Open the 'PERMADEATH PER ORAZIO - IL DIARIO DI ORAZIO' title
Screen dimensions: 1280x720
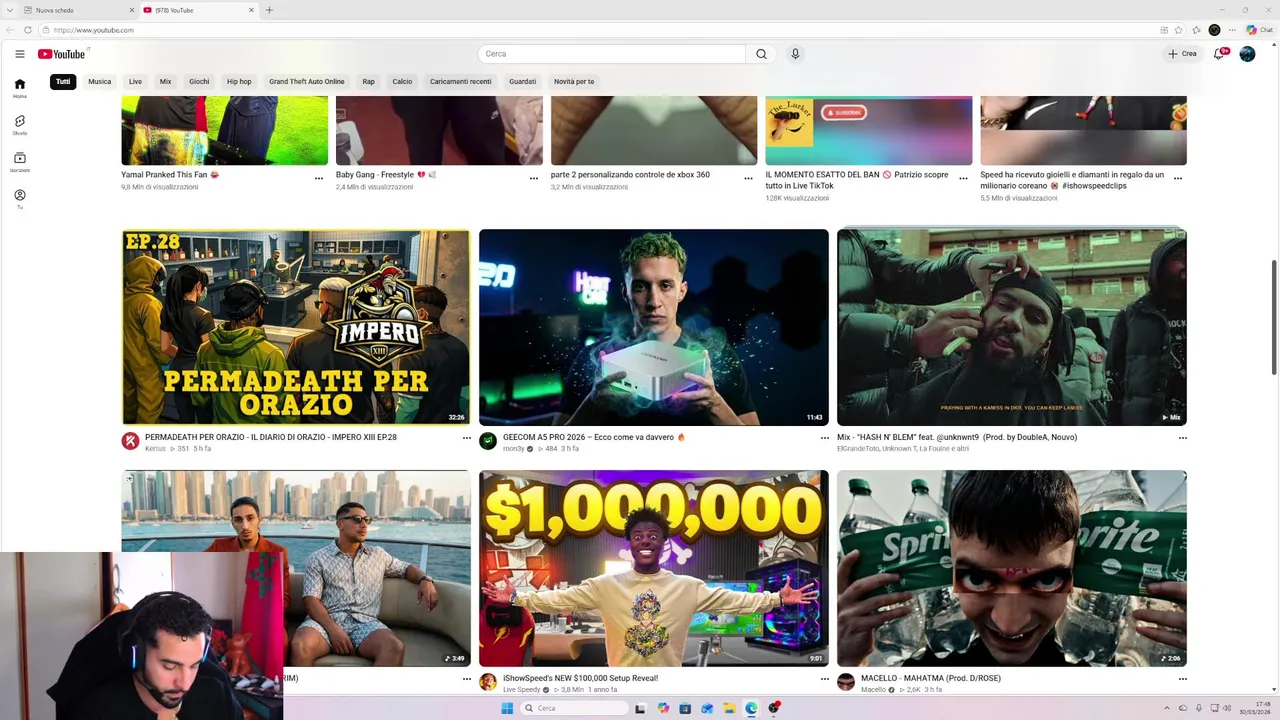(270, 437)
